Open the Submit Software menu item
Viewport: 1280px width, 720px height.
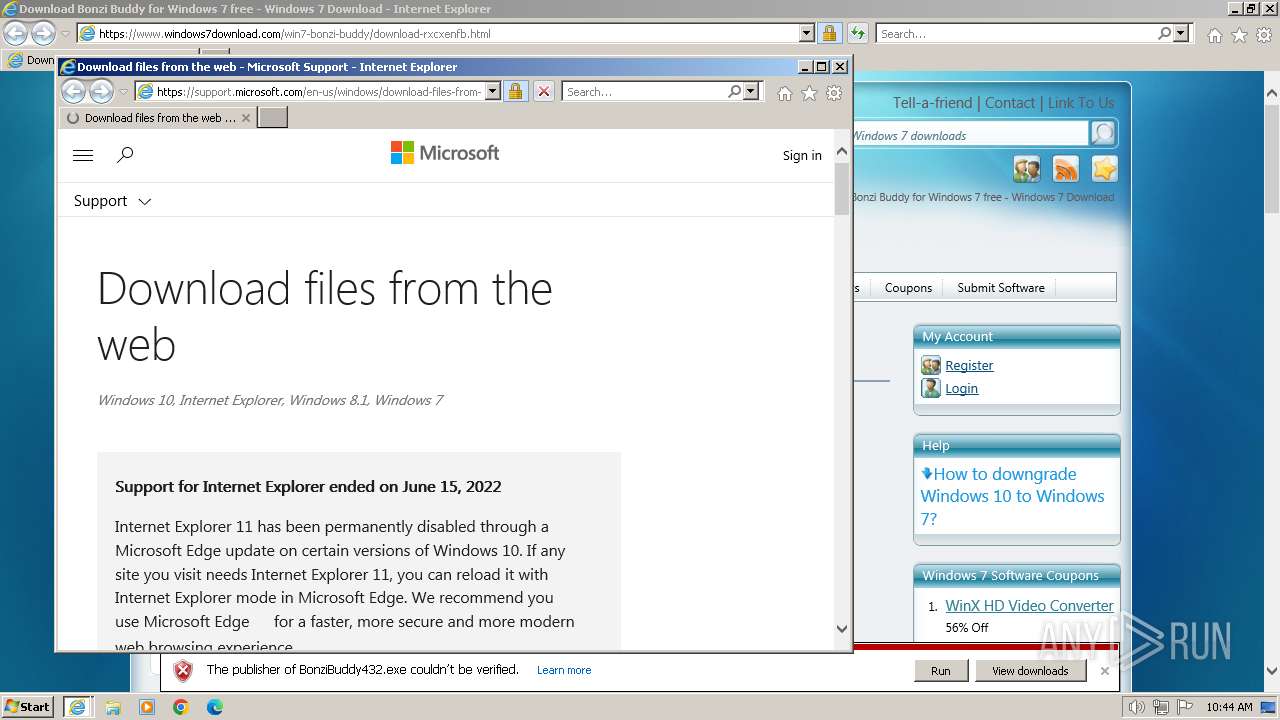pyautogui.click(x=1001, y=288)
